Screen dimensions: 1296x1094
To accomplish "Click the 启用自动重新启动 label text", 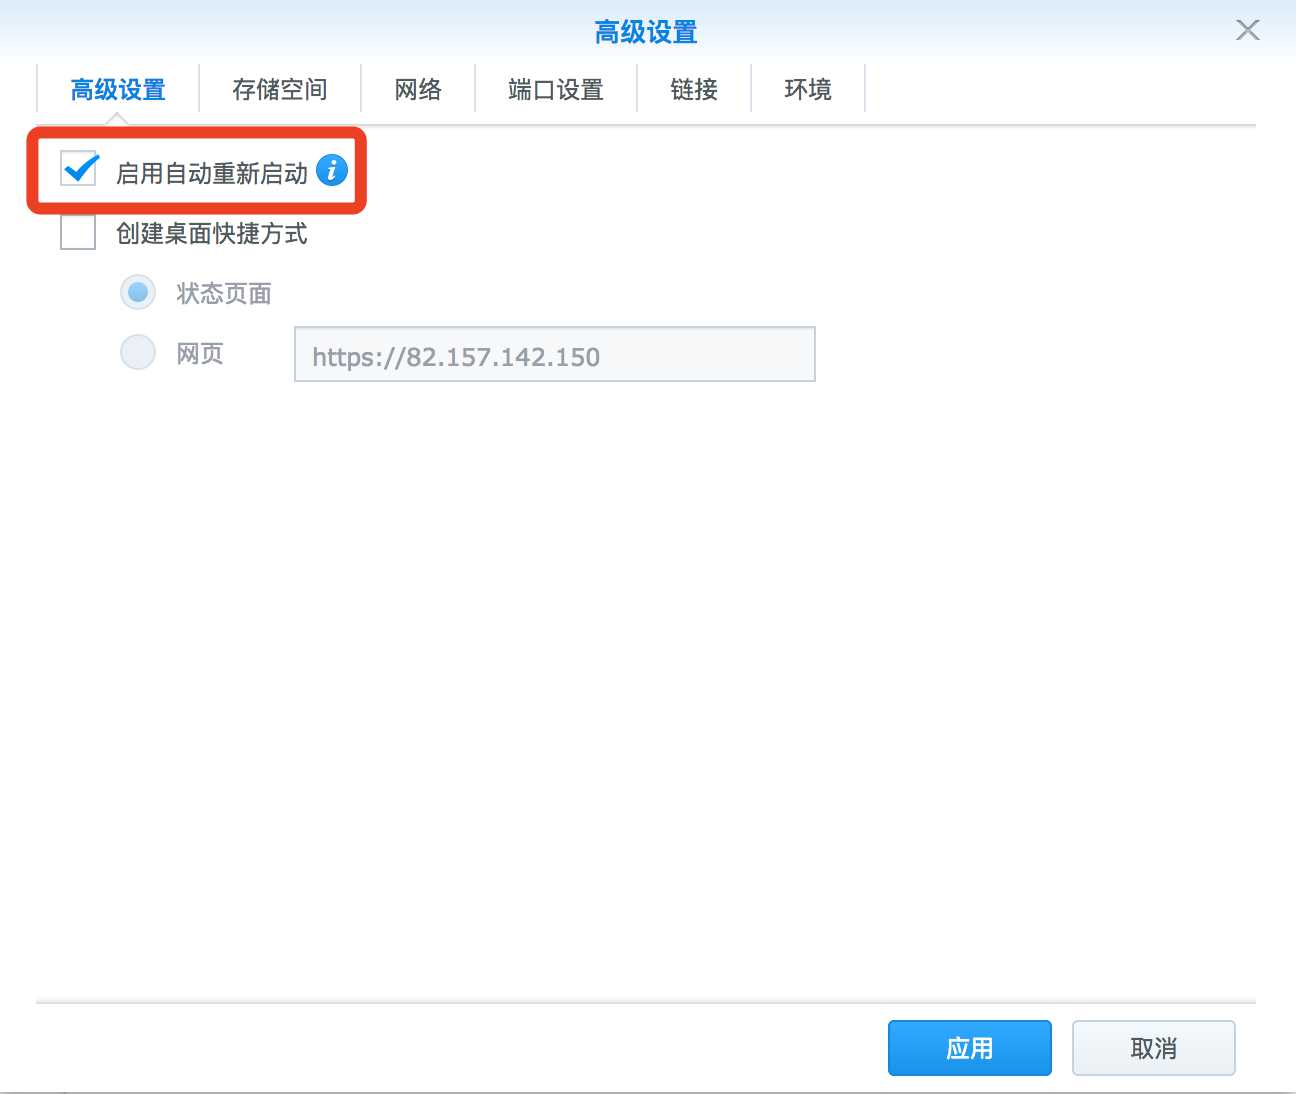I will [x=213, y=171].
